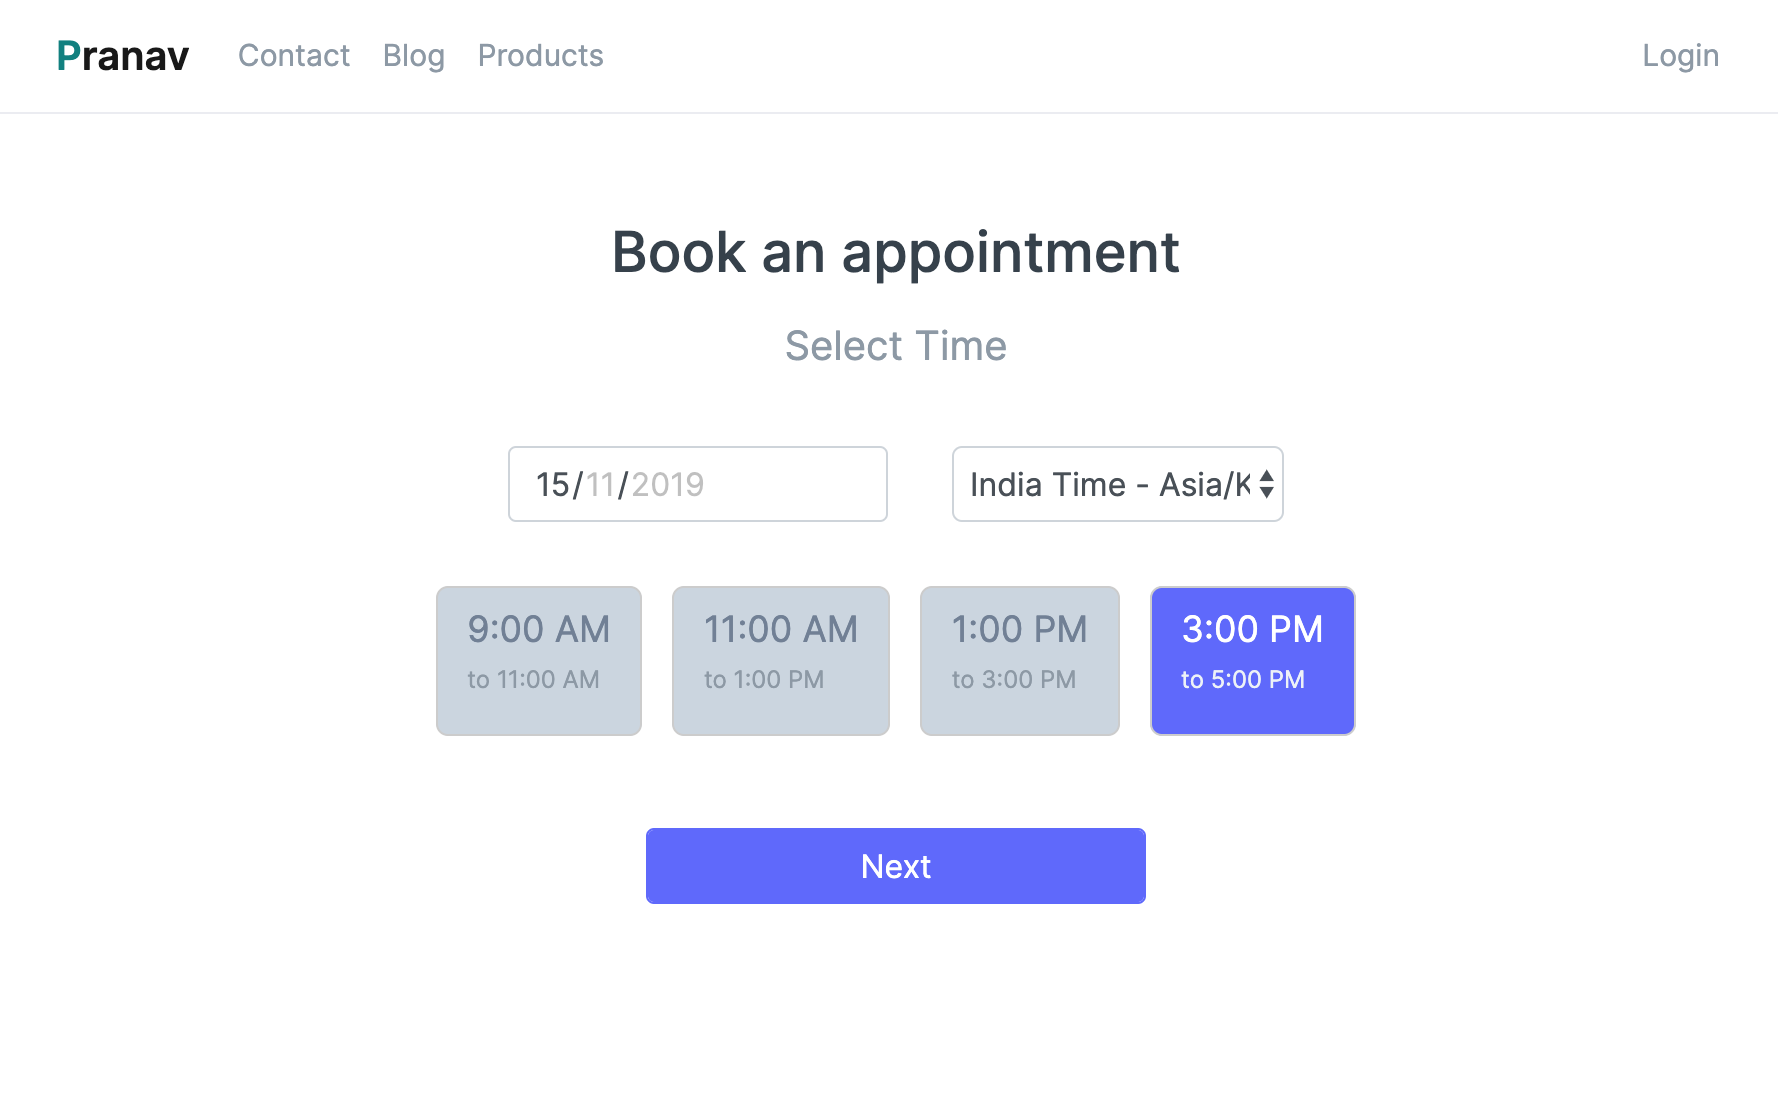
Task: Select the 11:00 AM to 1:00 PM option
Action: coord(780,660)
